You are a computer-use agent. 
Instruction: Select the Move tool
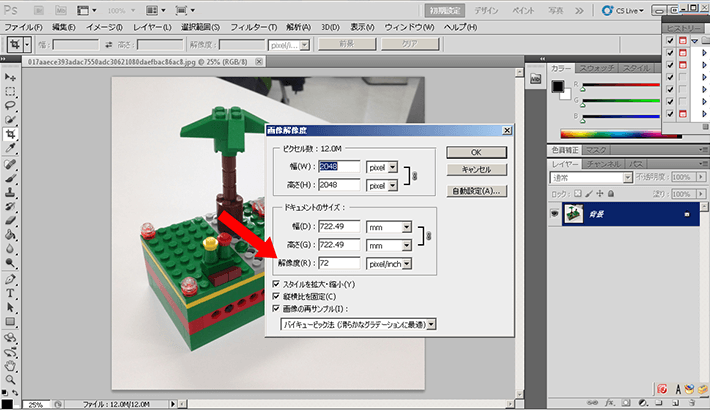point(10,76)
